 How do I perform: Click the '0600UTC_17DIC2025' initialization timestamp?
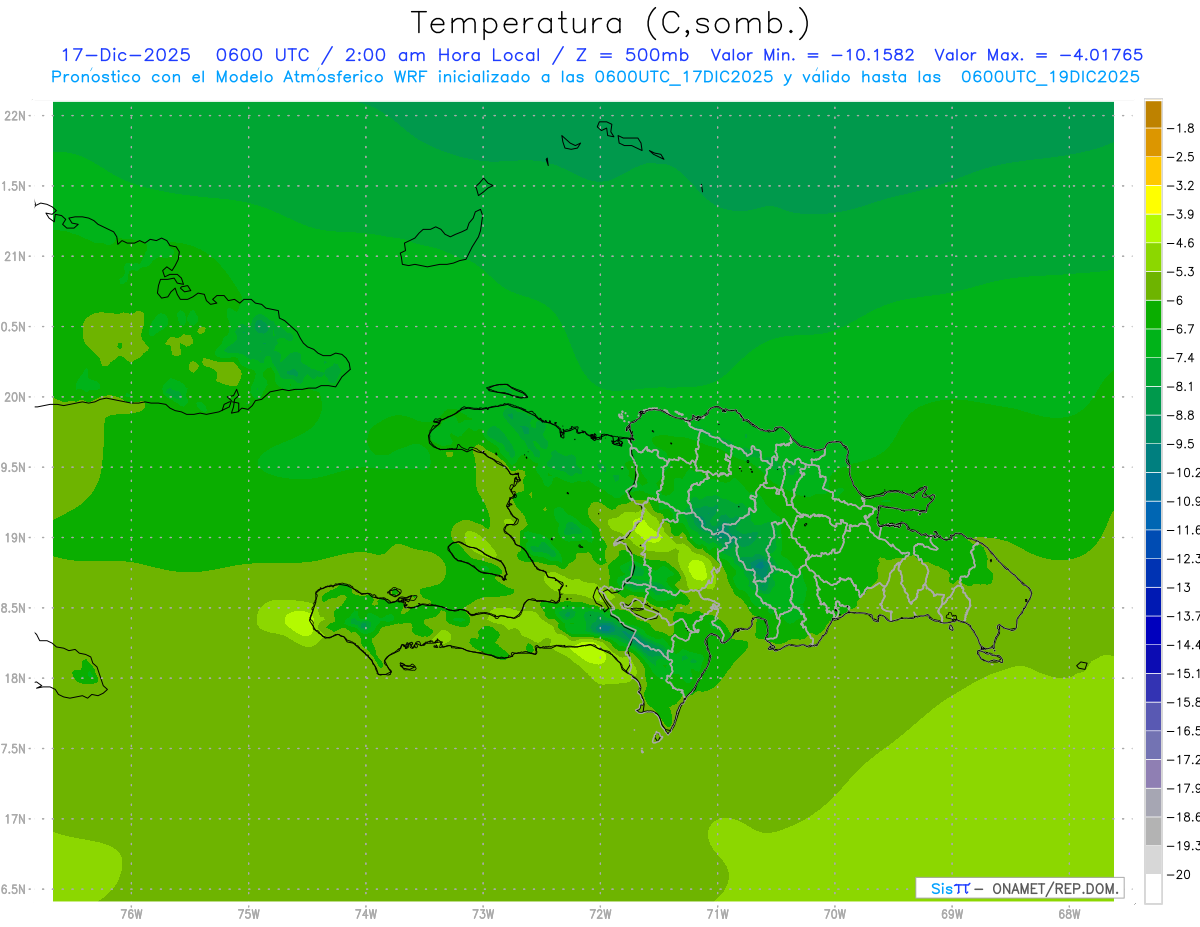point(684,77)
